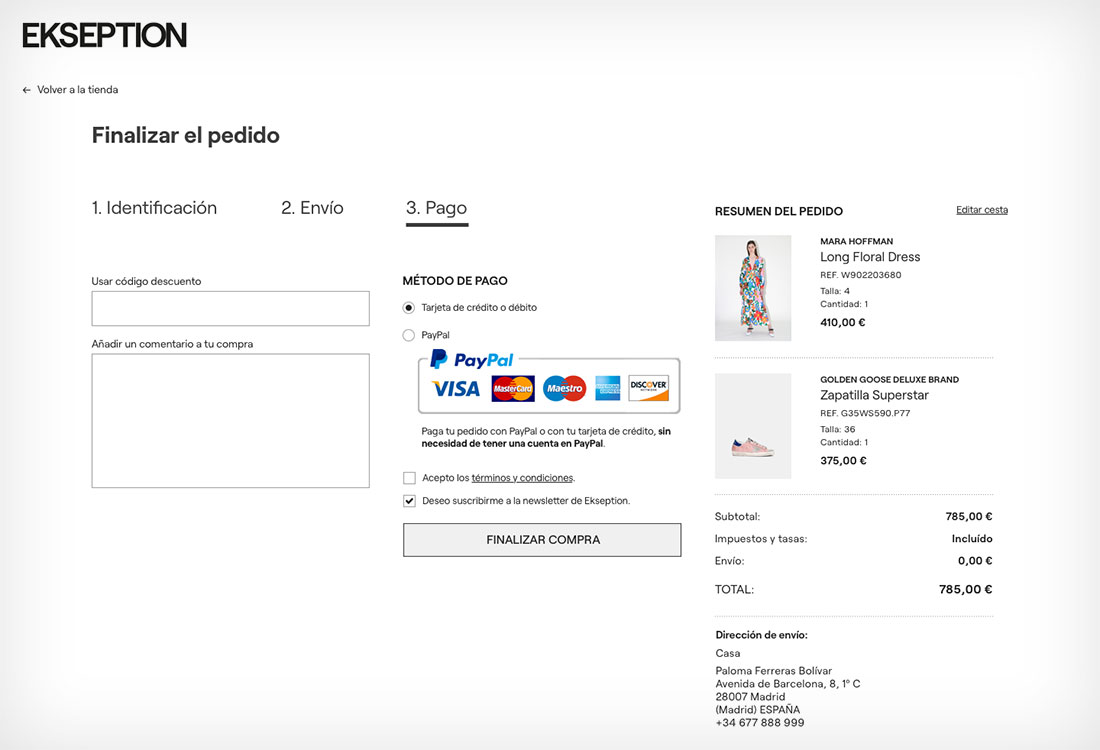This screenshot has width=1100, height=750.
Task: Open step 3. Pago tab
Action: pyautogui.click(x=436, y=208)
